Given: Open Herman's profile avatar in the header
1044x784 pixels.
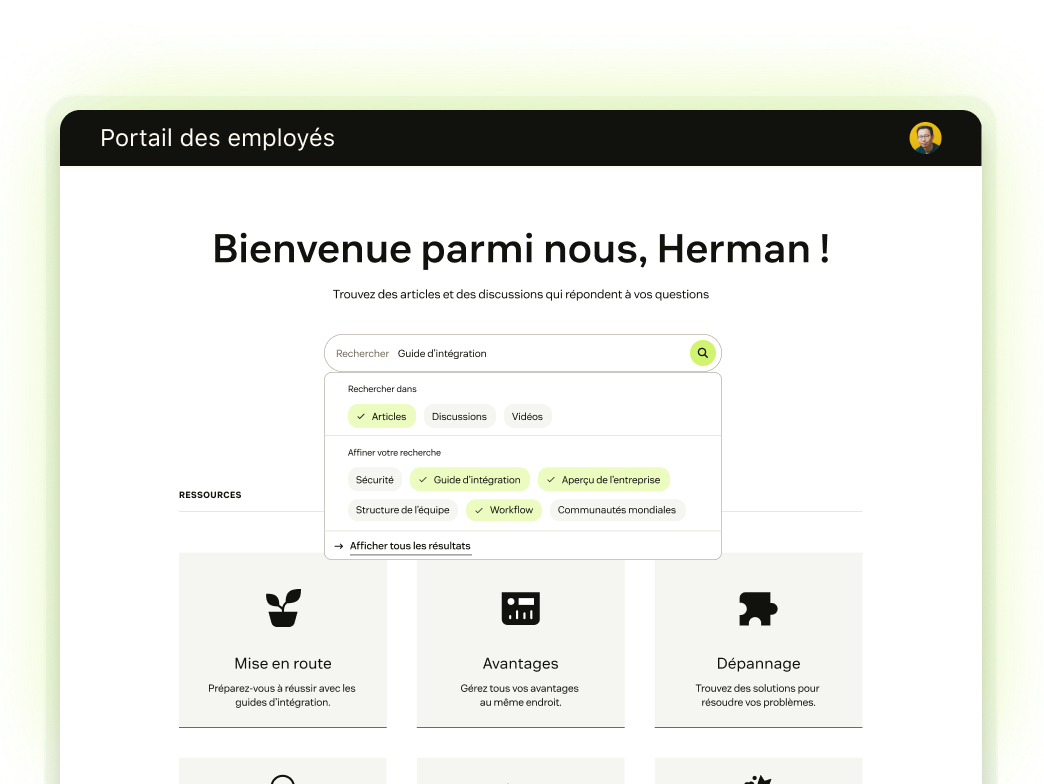Looking at the screenshot, I should click(924, 138).
